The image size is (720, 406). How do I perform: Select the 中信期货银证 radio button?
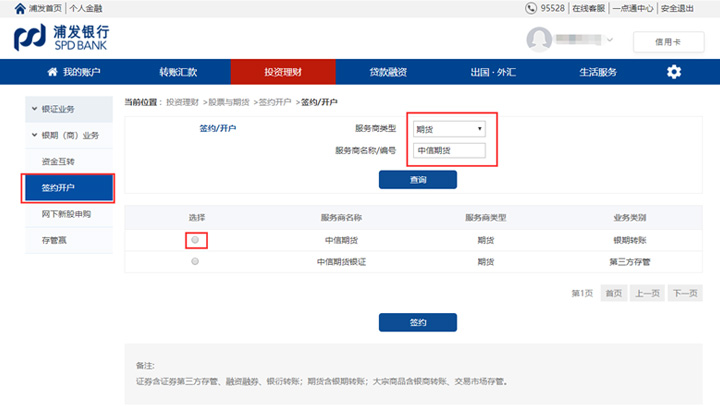(x=195, y=261)
